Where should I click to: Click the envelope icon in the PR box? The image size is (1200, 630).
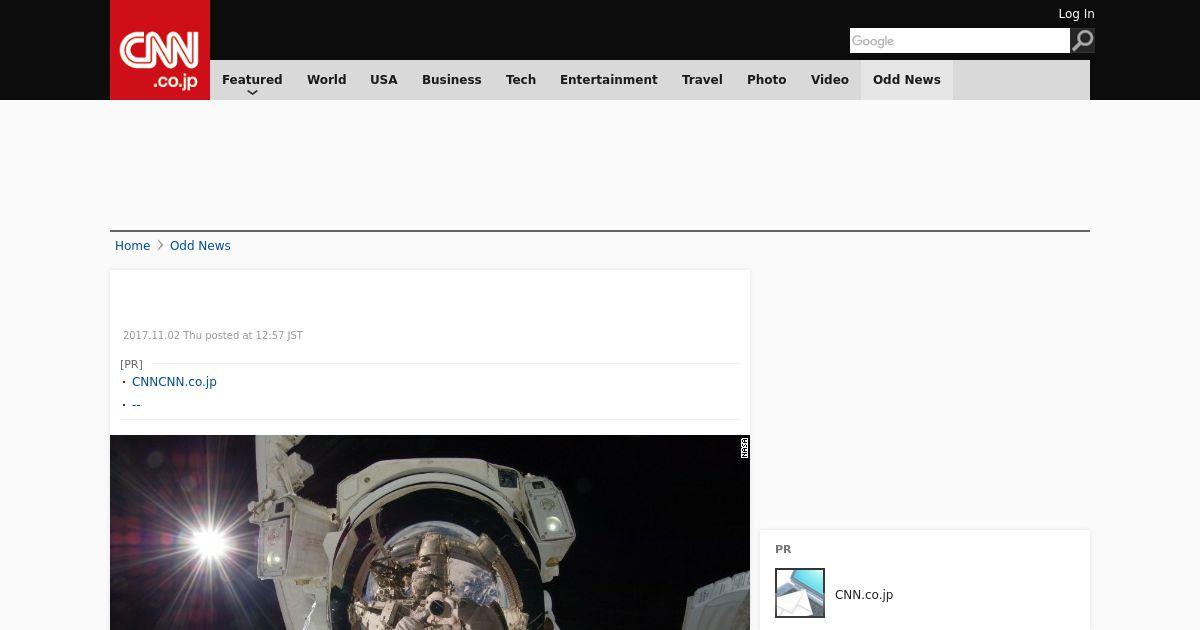[800, 593]
